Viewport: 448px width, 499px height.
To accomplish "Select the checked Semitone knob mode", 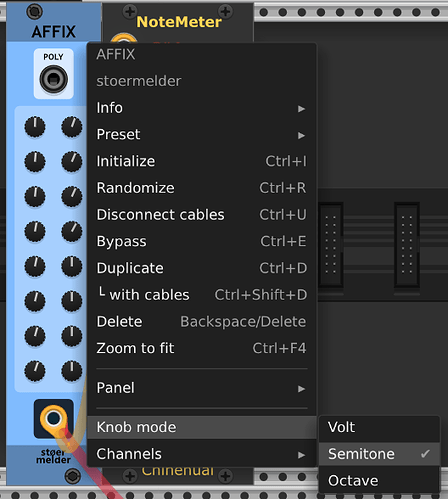I will pyautogui.click(x=379, y=454).
